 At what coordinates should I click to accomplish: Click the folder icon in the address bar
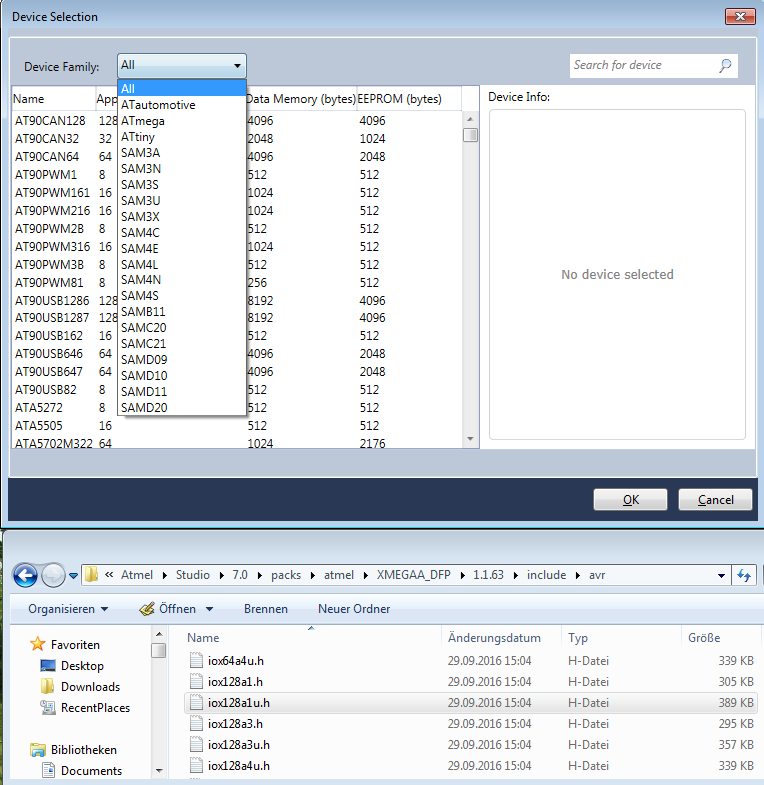(x=91, y=575)
